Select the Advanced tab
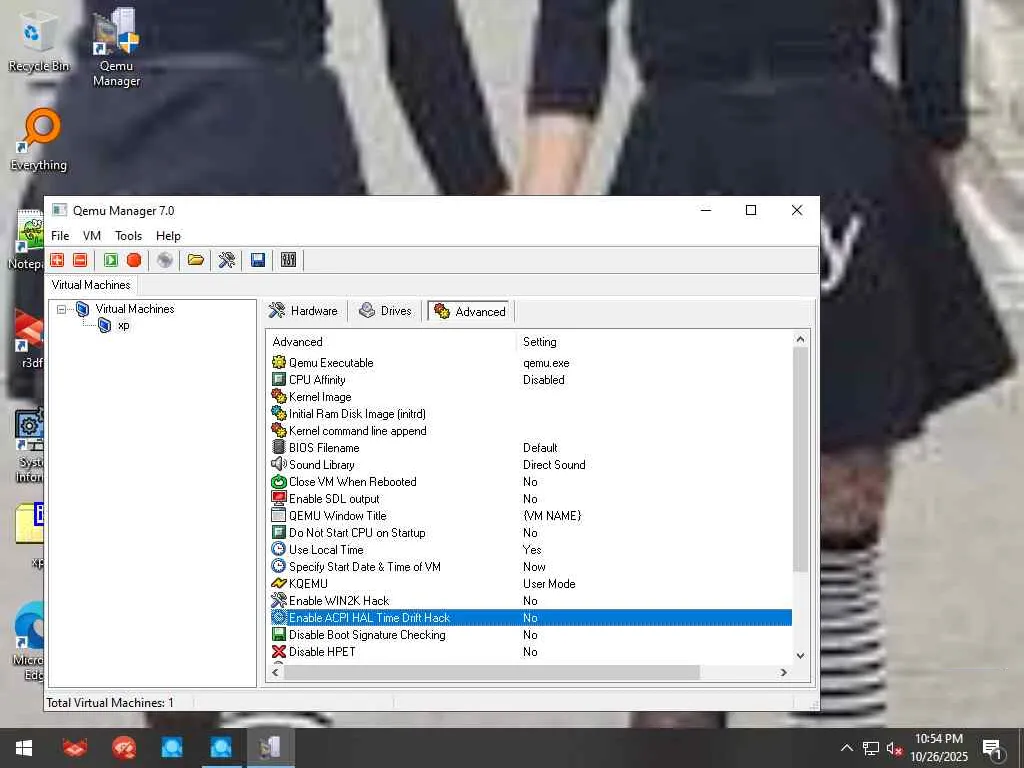 coord(470,312)
